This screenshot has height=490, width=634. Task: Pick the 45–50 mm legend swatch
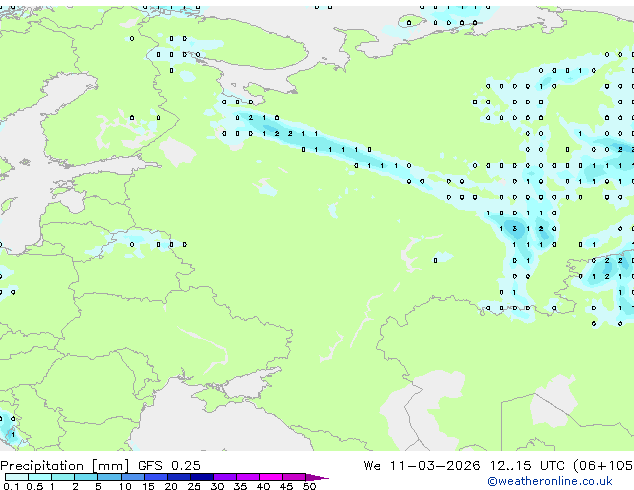point(294,477)
